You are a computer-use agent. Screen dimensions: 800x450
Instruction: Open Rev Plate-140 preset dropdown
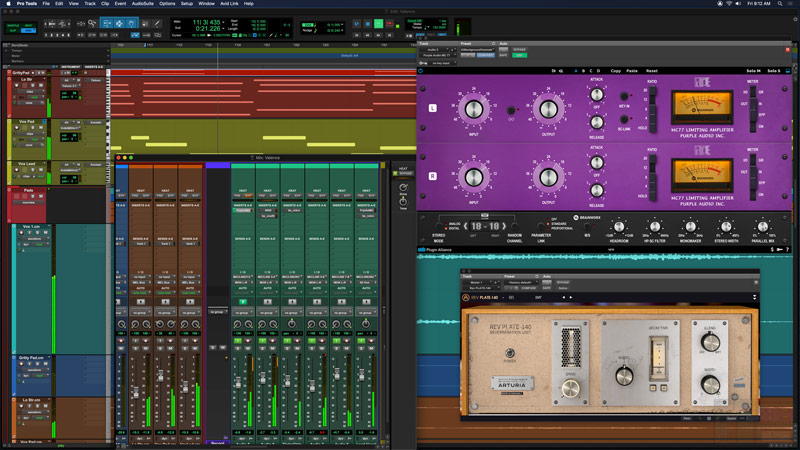point(521,283)
